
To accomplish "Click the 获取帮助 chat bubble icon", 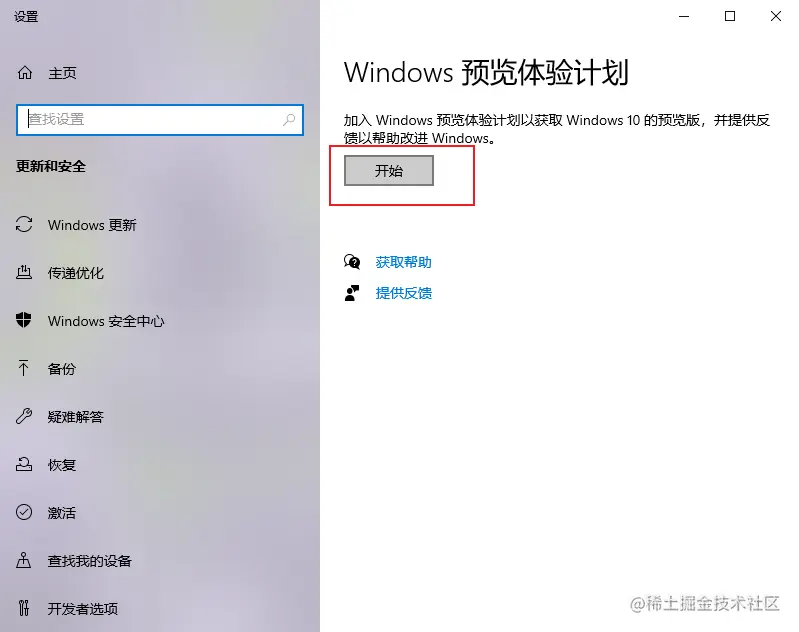I will (352, 262).
